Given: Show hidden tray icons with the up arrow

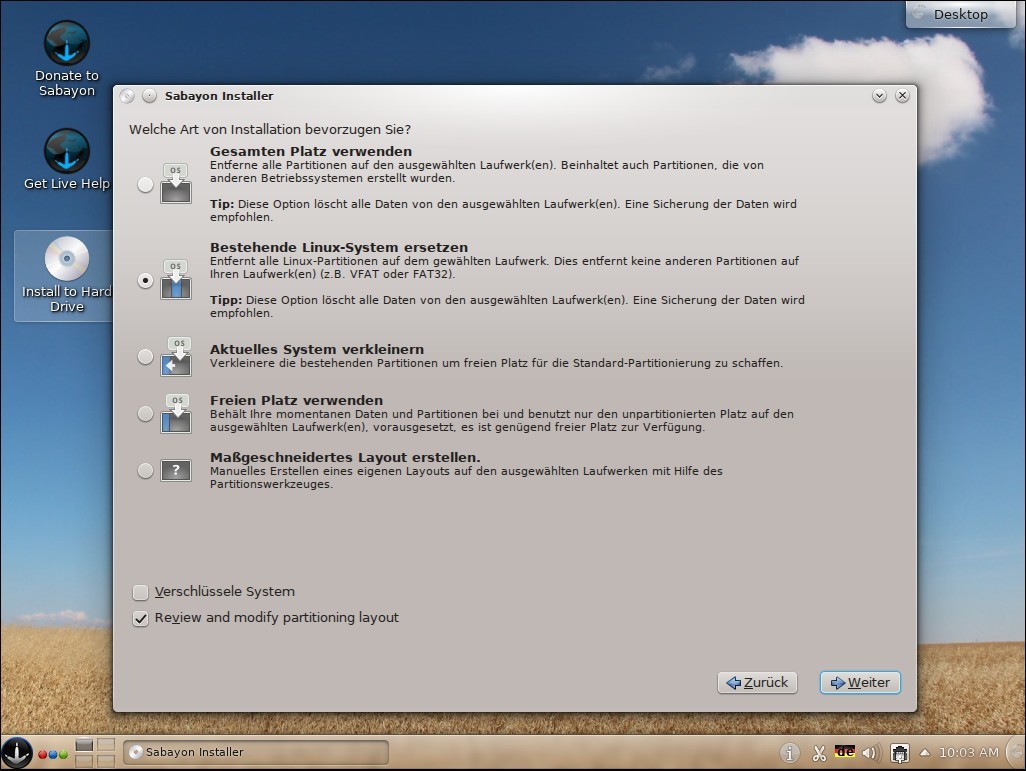Looking at the screenshot, I should [925, 753].
